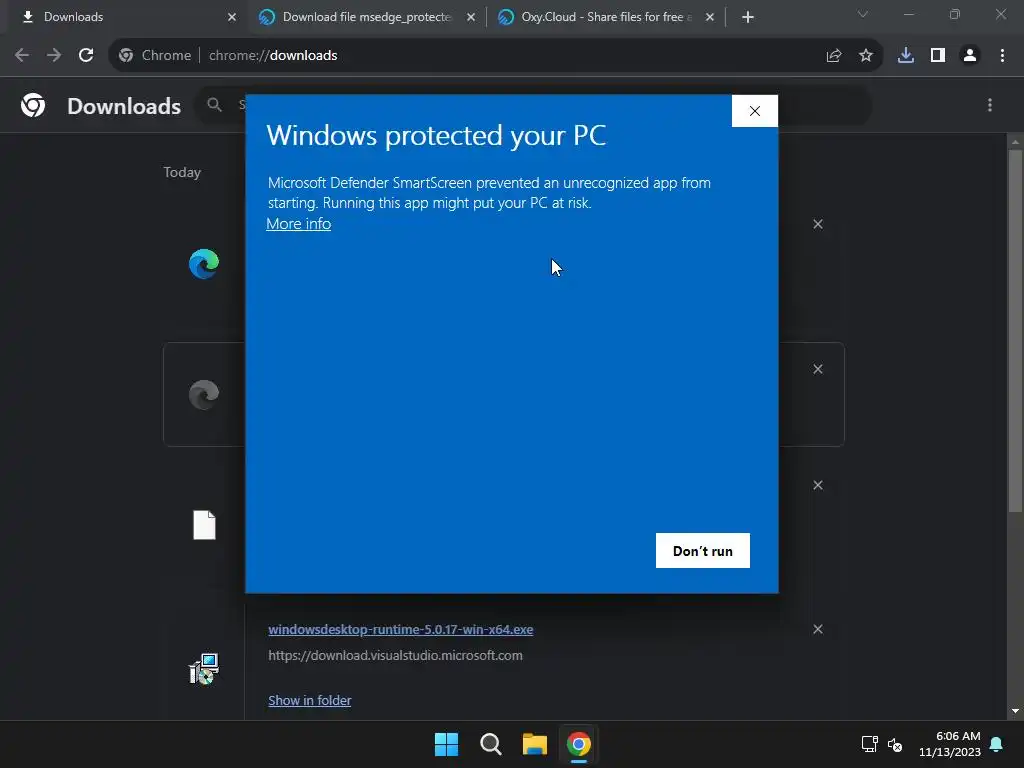
Task: Click the network status tray icon
Action: (x=869, y=744)
